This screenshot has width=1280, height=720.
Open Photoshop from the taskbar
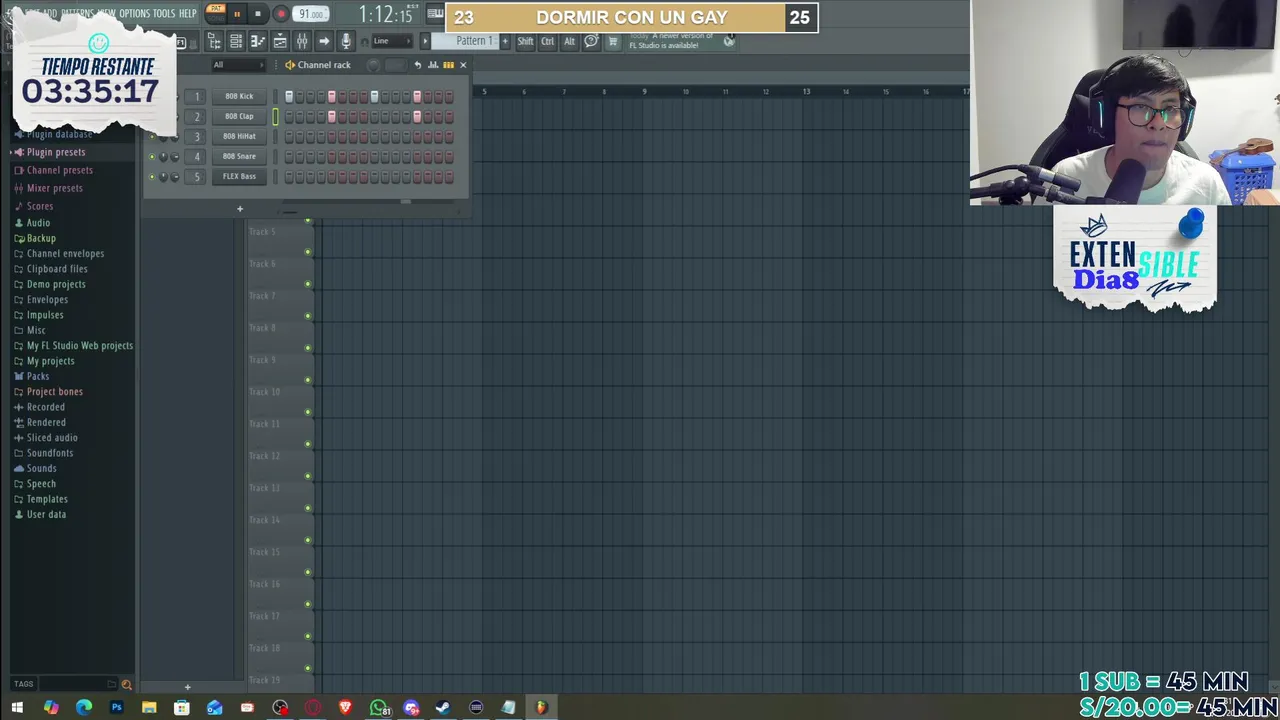pyautogui.click(x=116, y=708)
